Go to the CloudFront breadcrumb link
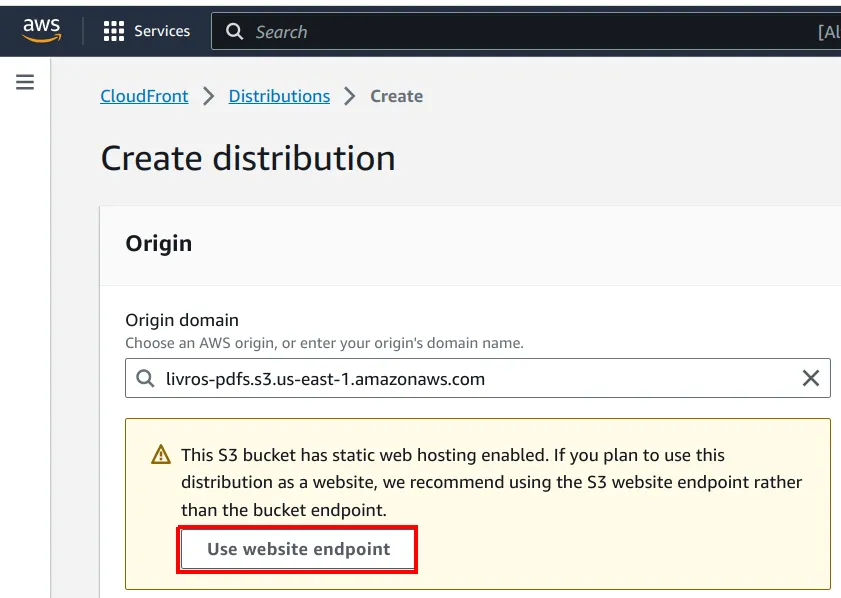841x598 pixels. point(144,96)
